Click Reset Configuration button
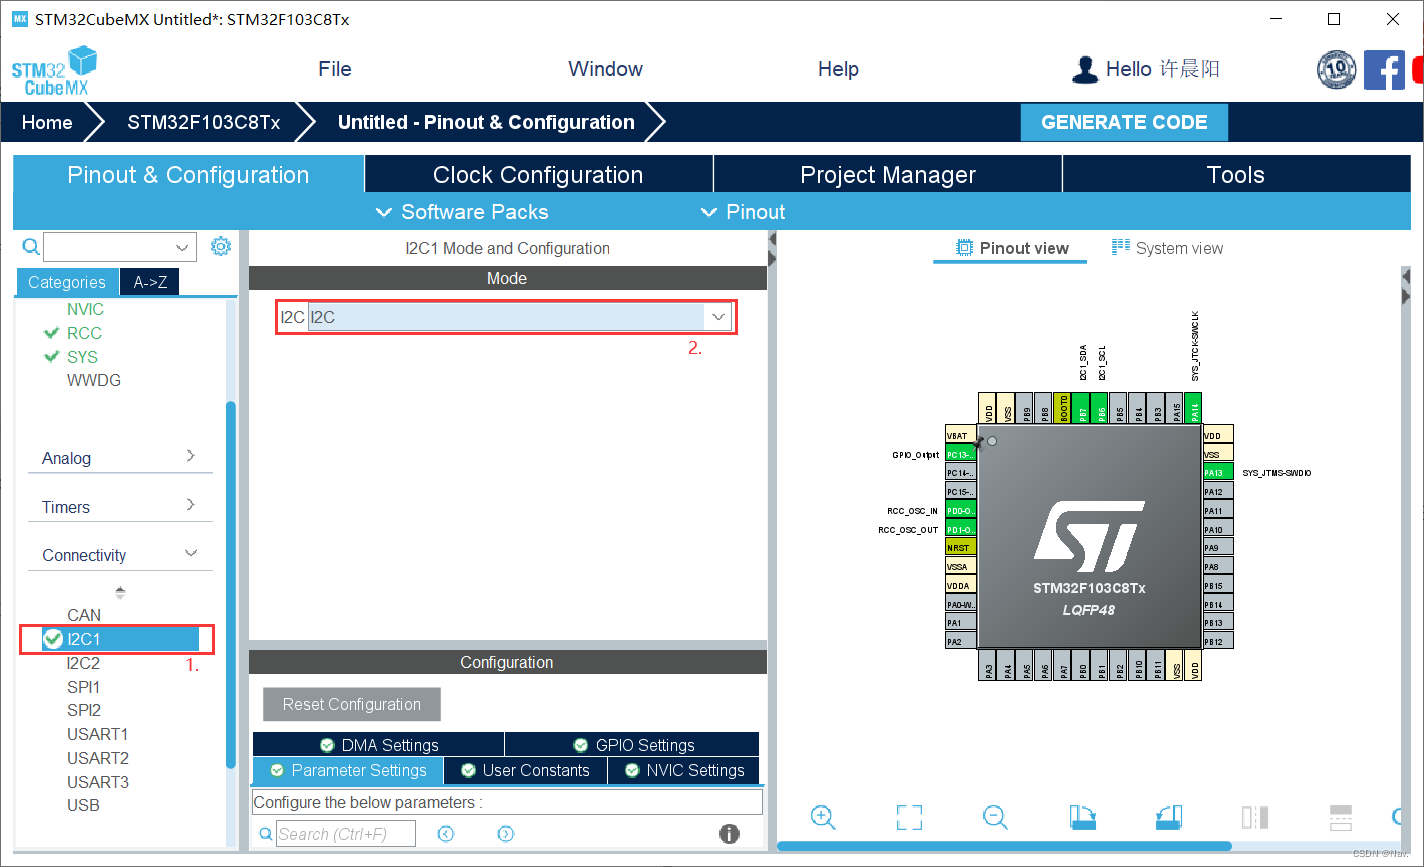 click(352, 704)
